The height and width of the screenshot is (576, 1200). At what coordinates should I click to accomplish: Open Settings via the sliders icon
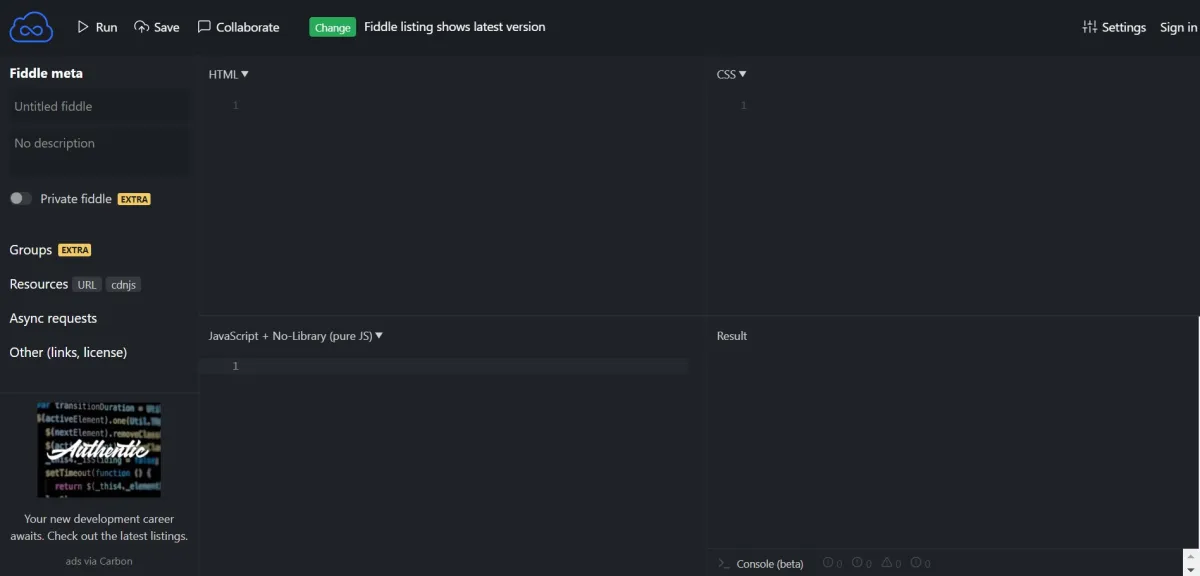(1089, 27)
